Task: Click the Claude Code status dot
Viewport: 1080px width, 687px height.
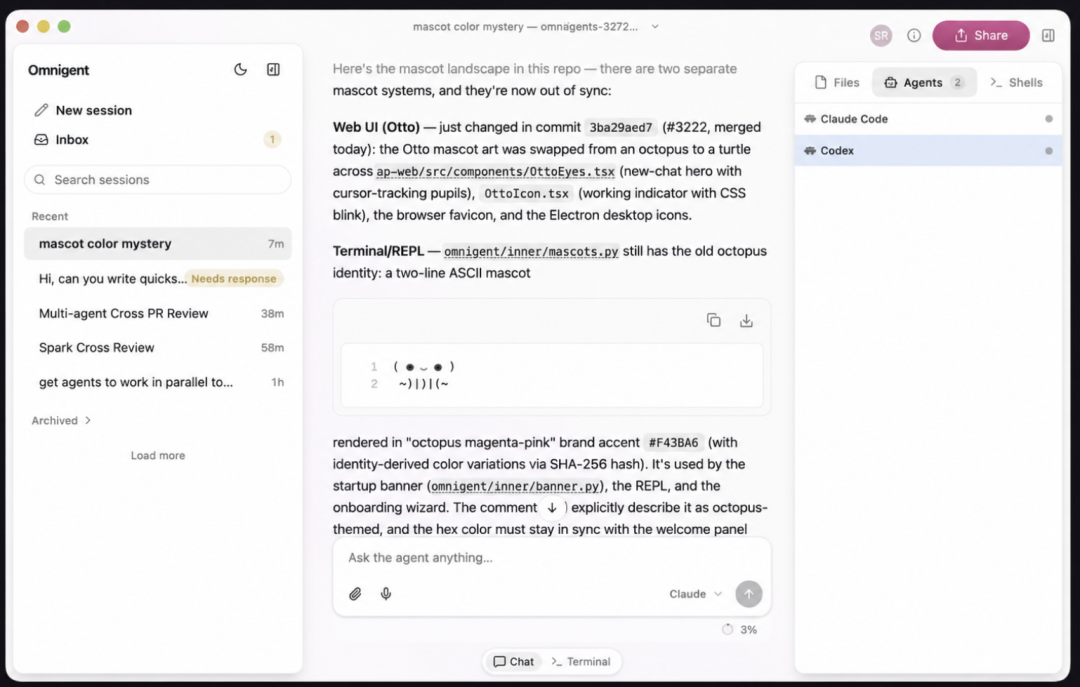Action: tap(1048, 119)
